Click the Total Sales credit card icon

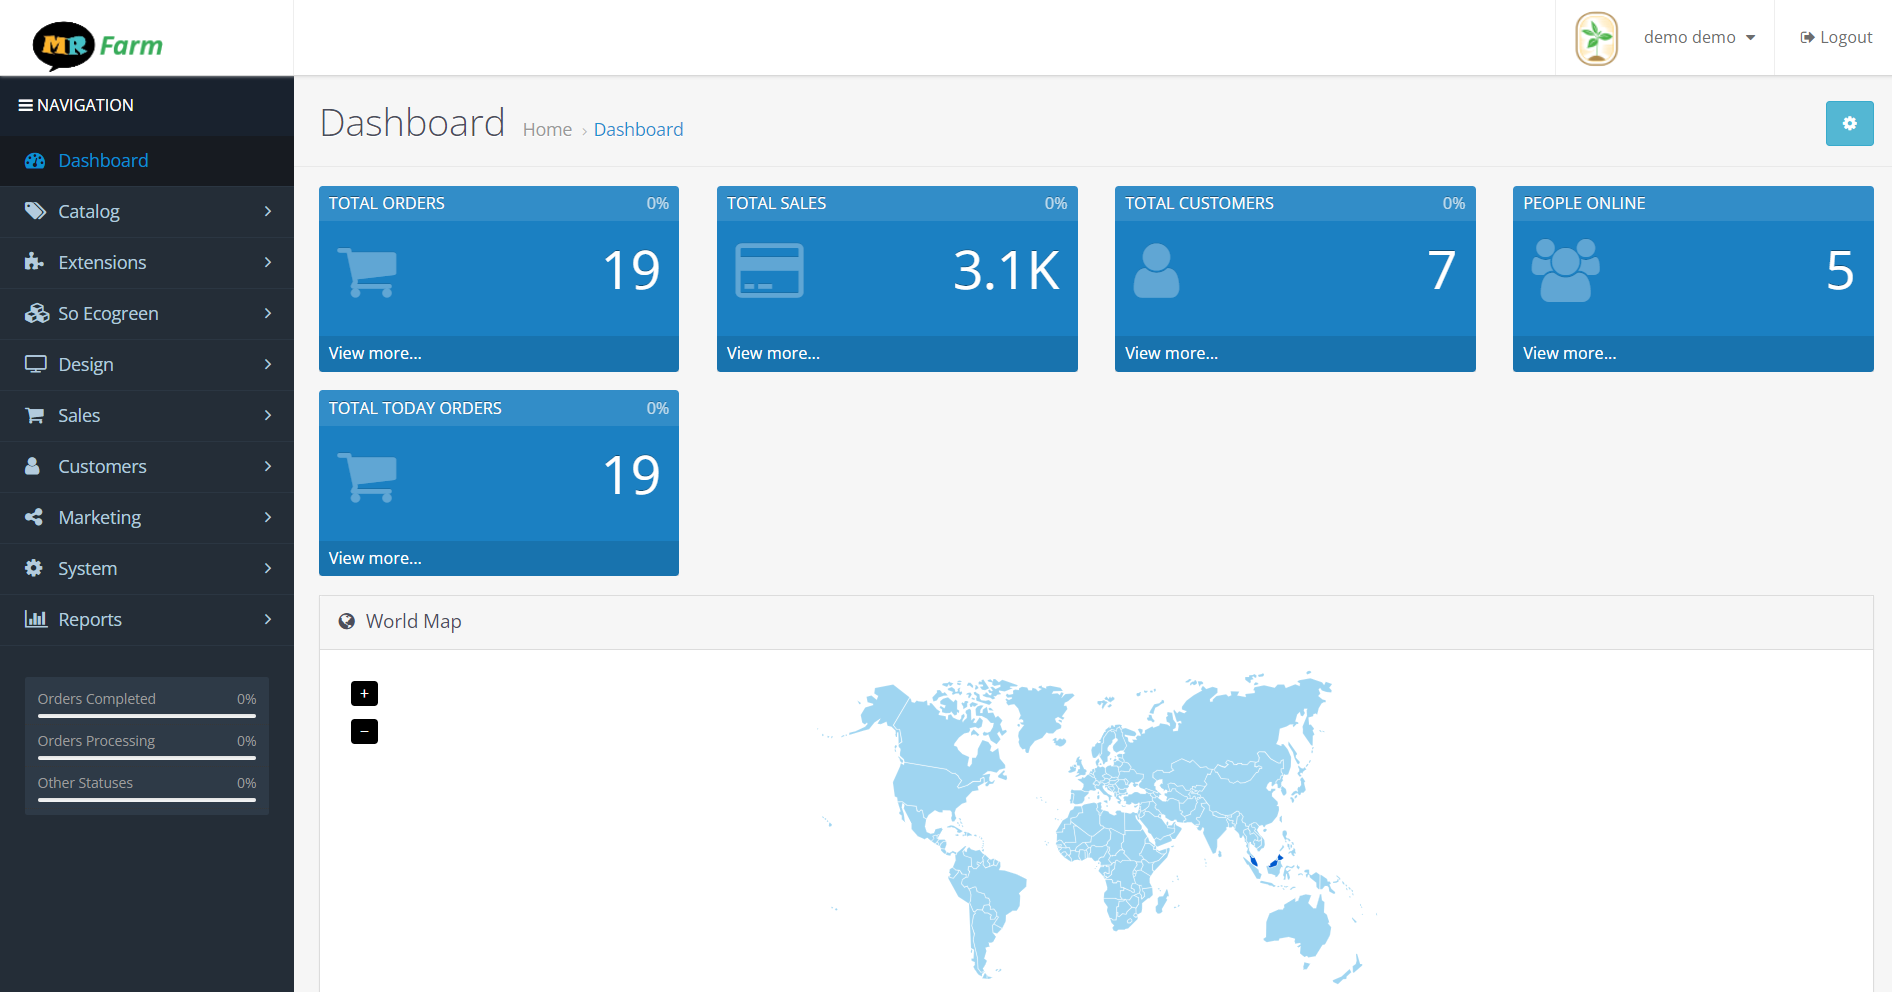(769, 271)
